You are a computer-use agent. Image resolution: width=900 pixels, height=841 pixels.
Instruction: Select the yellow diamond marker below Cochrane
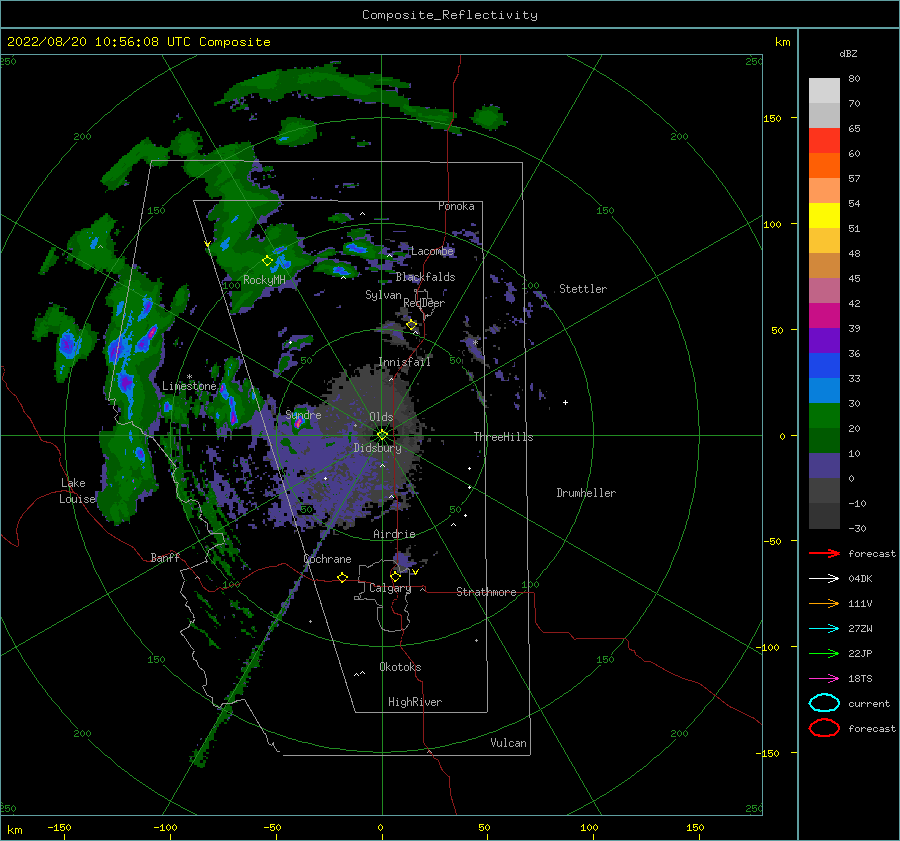pyautogui.click(x=343, y=577)
